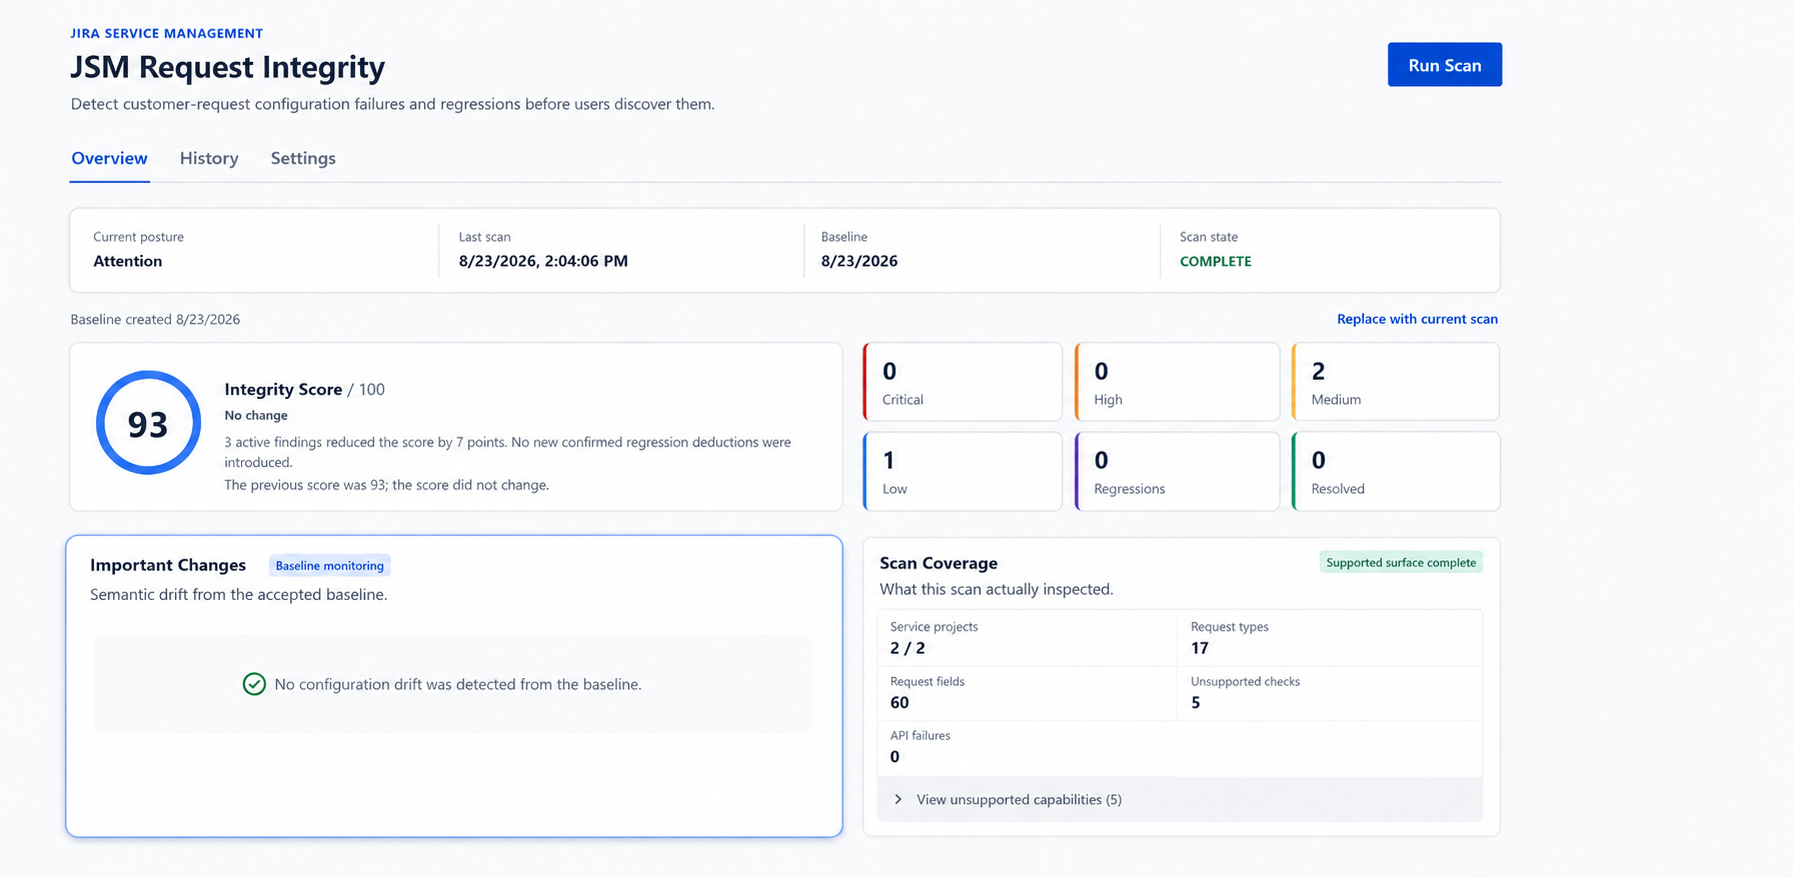Image resolution: width=1793 pixels, height=877 pixels.
Task: Open the Settings tab
Action: click(x=303, y=158)
